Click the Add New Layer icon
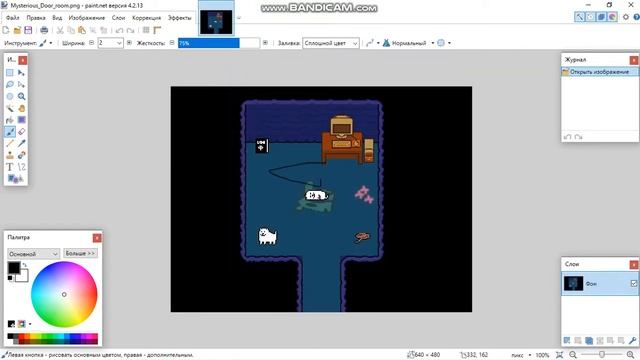Viewport: 640px width, 360px height. click(567, 340)
